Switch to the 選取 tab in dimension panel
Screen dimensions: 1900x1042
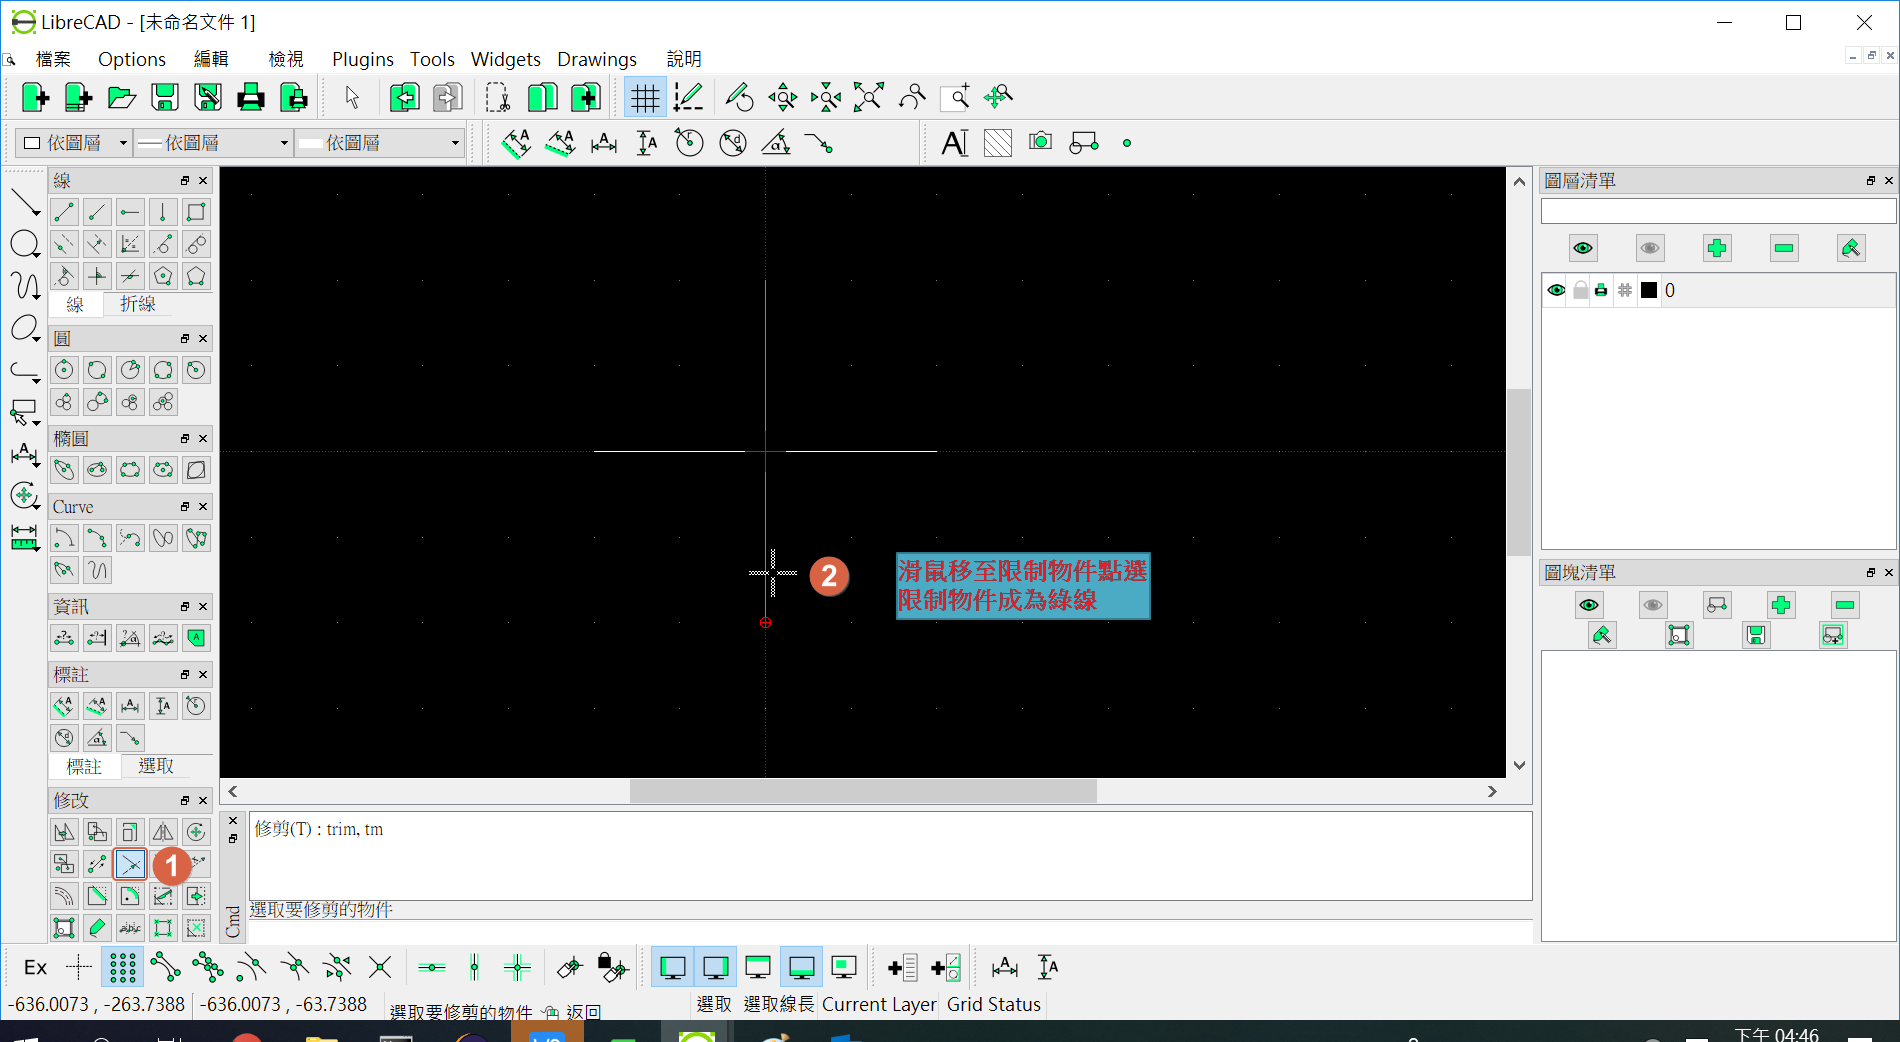tap(156, 766)
